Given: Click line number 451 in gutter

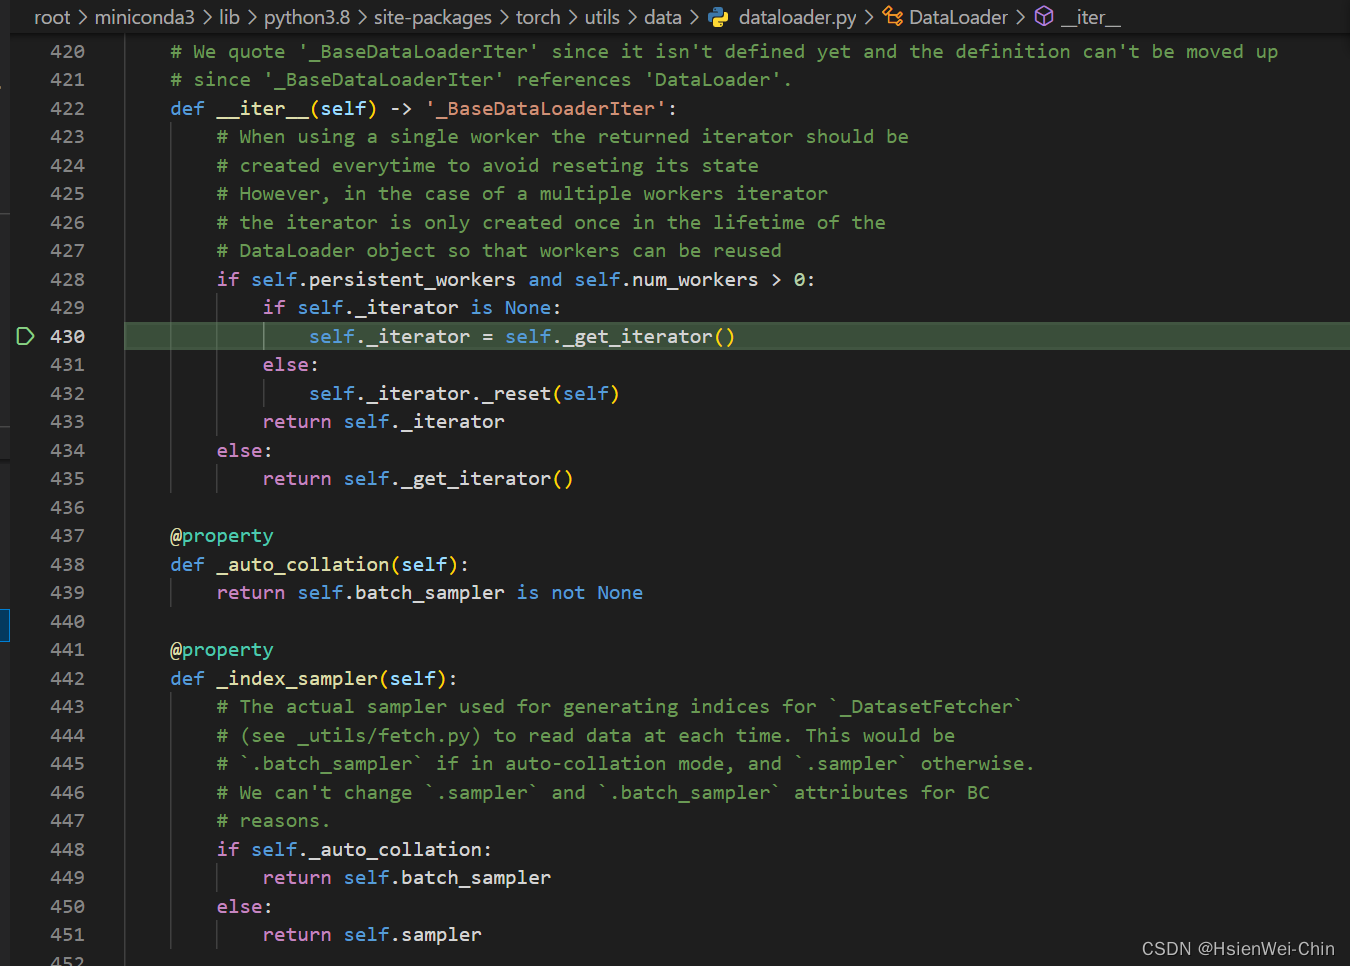Looking at the screenshot, I should tap(67, 934).
